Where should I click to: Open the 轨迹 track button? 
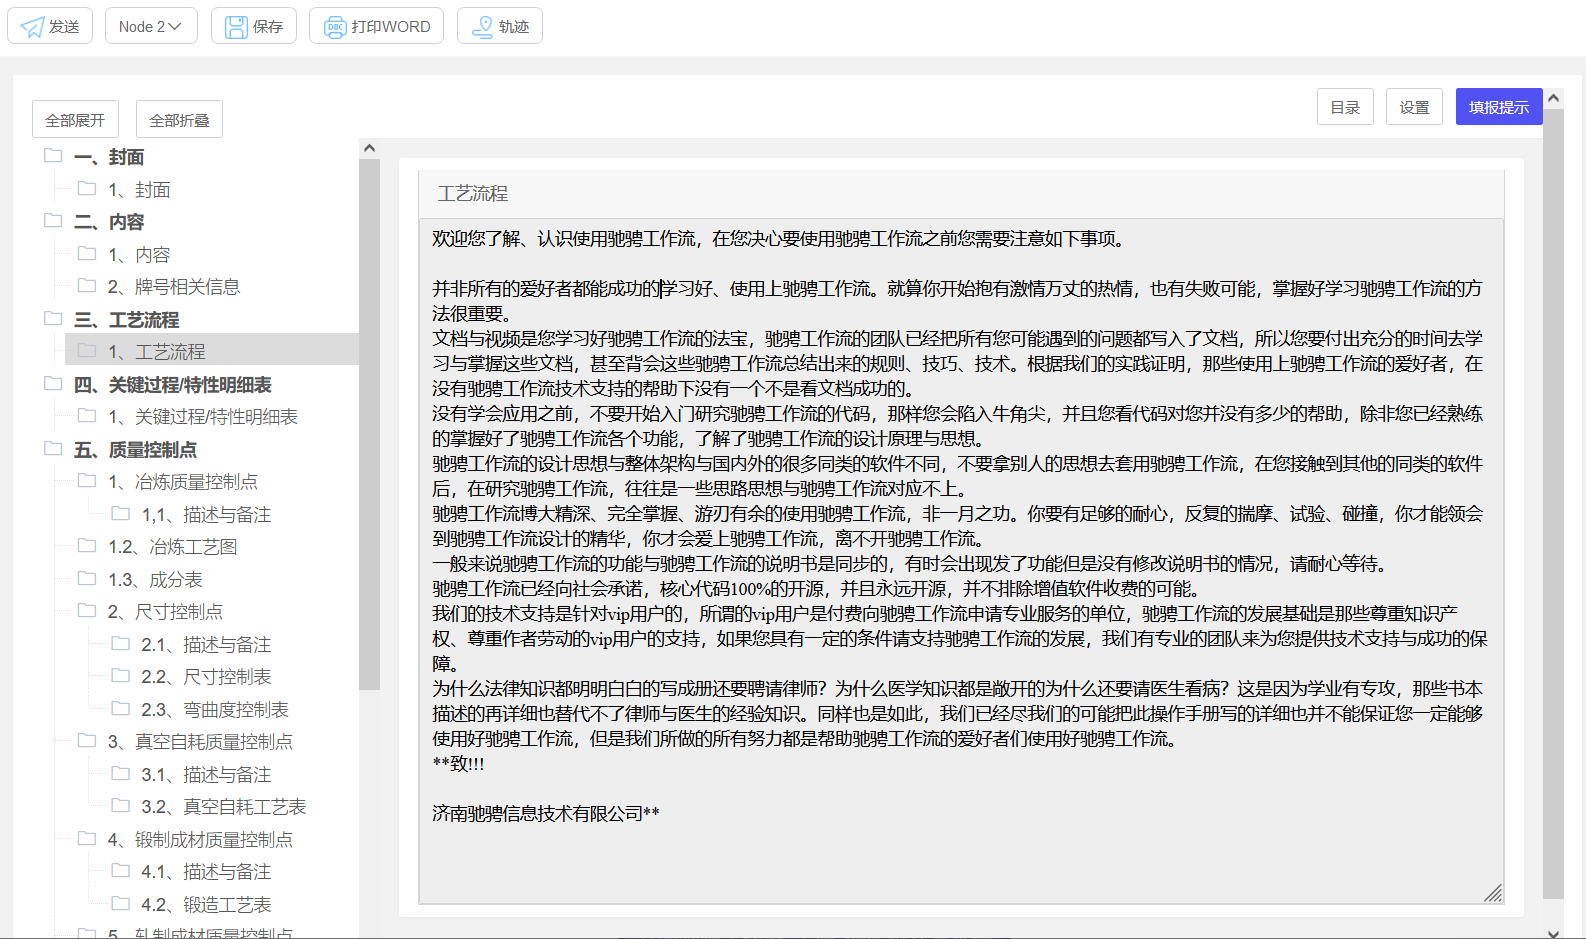(500, 26)
